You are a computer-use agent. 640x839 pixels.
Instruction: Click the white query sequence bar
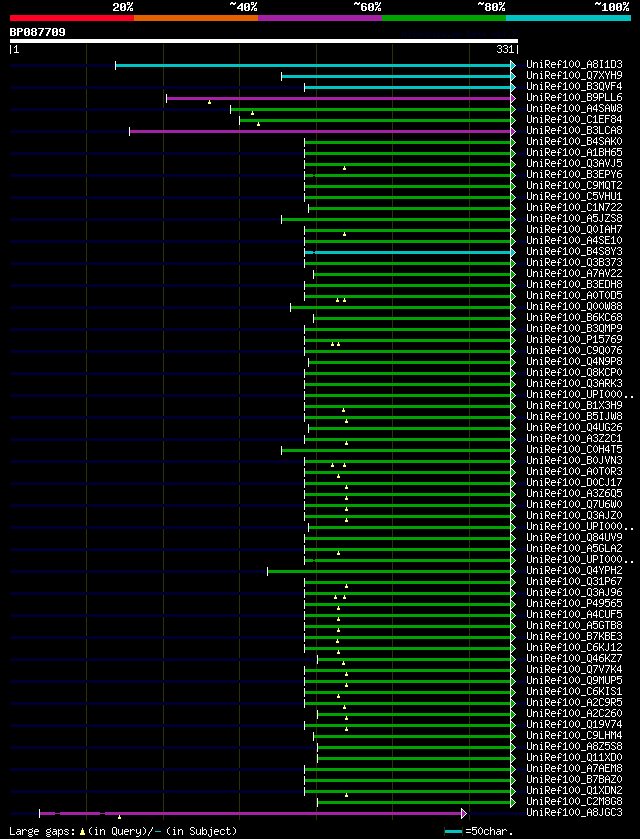pos(264,41)
